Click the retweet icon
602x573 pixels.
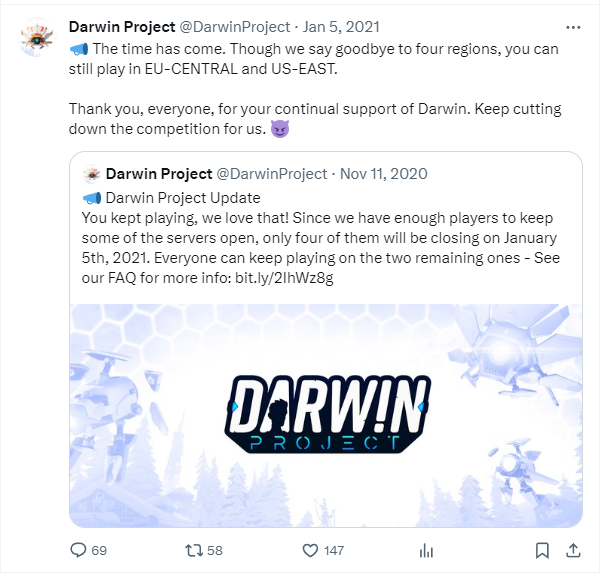coord(194,550)
